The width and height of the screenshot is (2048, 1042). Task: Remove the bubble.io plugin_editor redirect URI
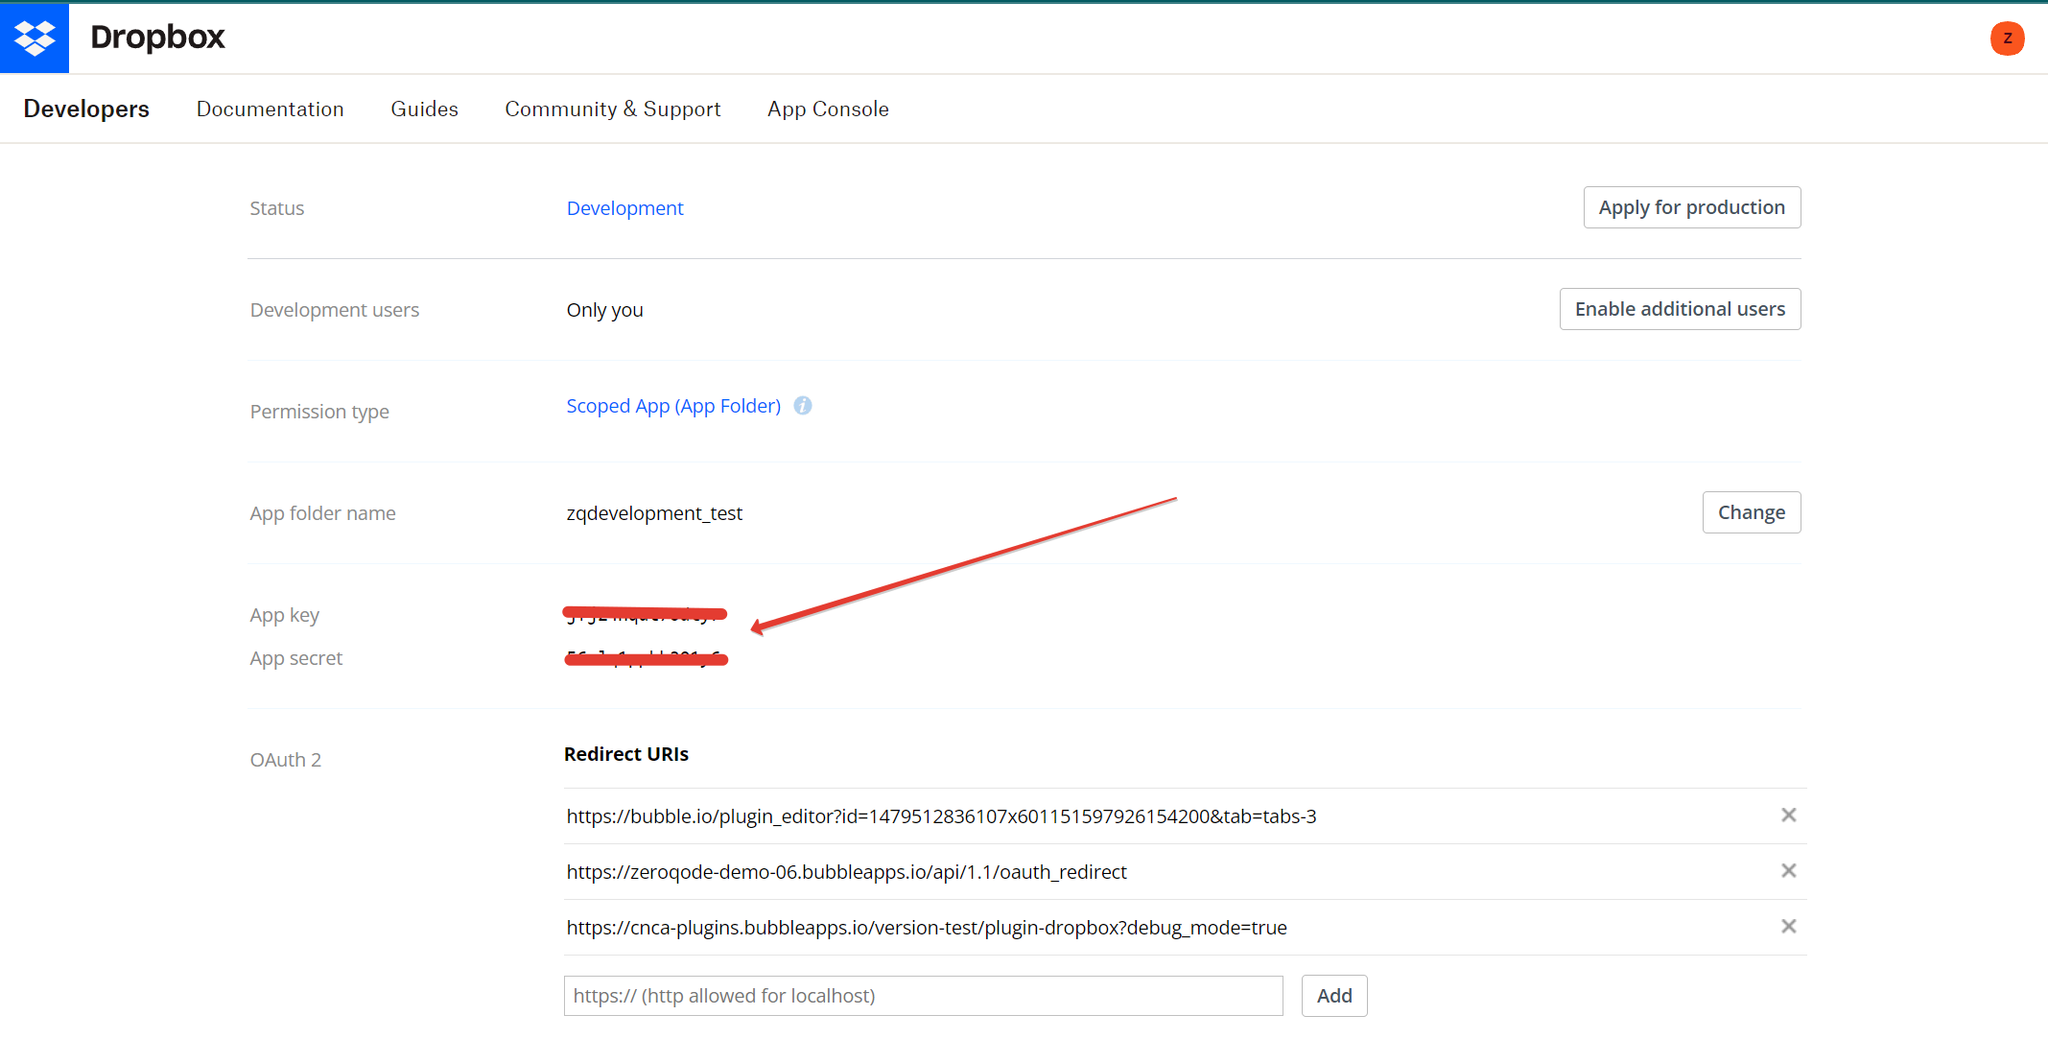point(1788,815)
